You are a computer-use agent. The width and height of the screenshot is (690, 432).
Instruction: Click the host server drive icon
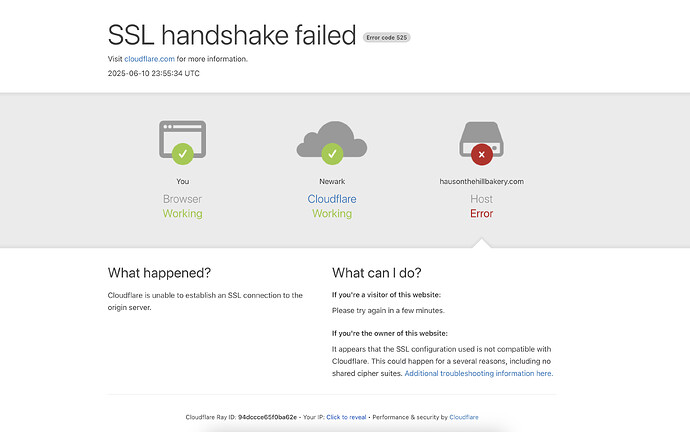[x=481, y=139]
